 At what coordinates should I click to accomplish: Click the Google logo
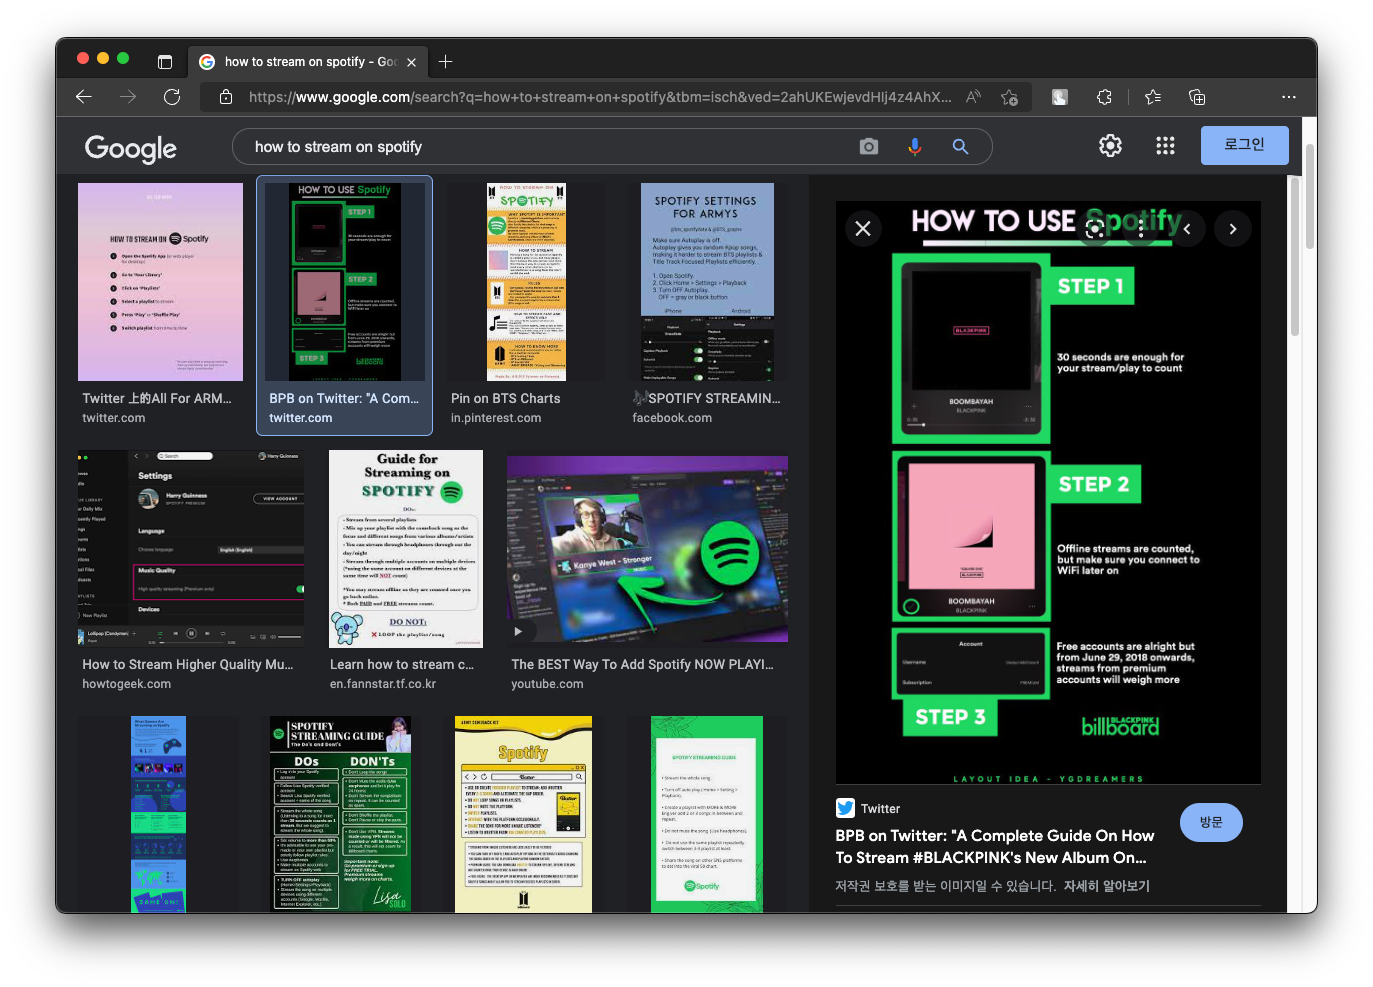pyautogui.click(x=131, y=148)
